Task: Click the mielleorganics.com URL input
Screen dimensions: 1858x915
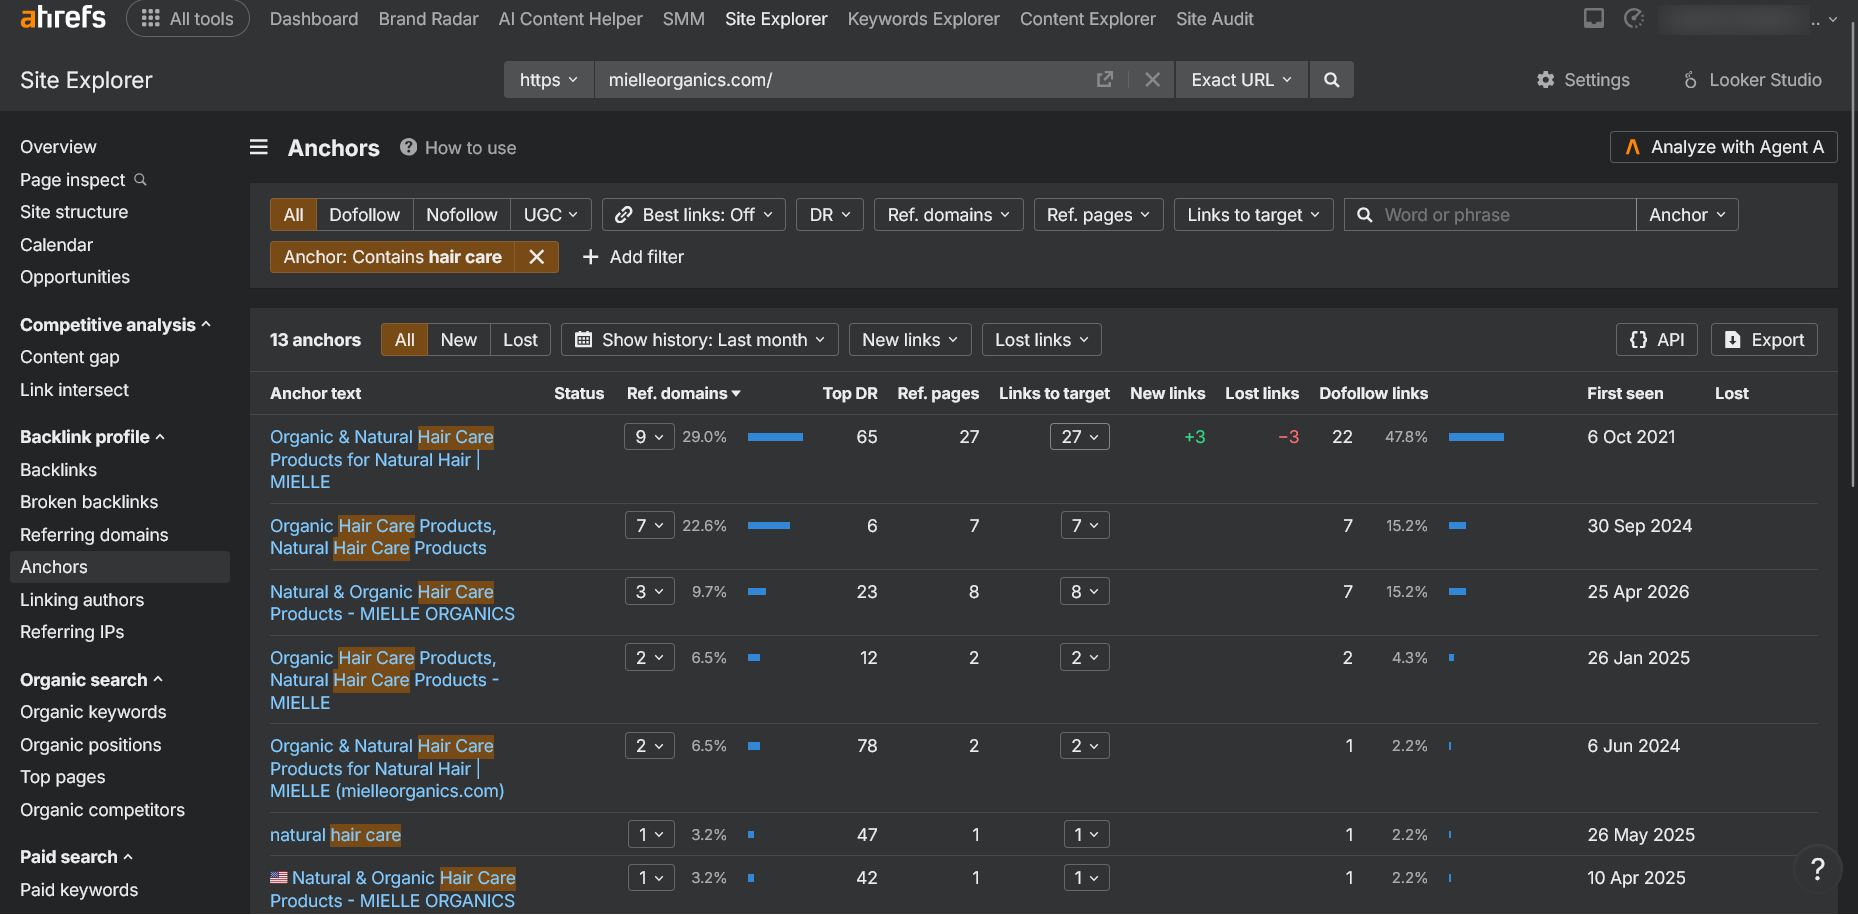Action: pos(846,79)
